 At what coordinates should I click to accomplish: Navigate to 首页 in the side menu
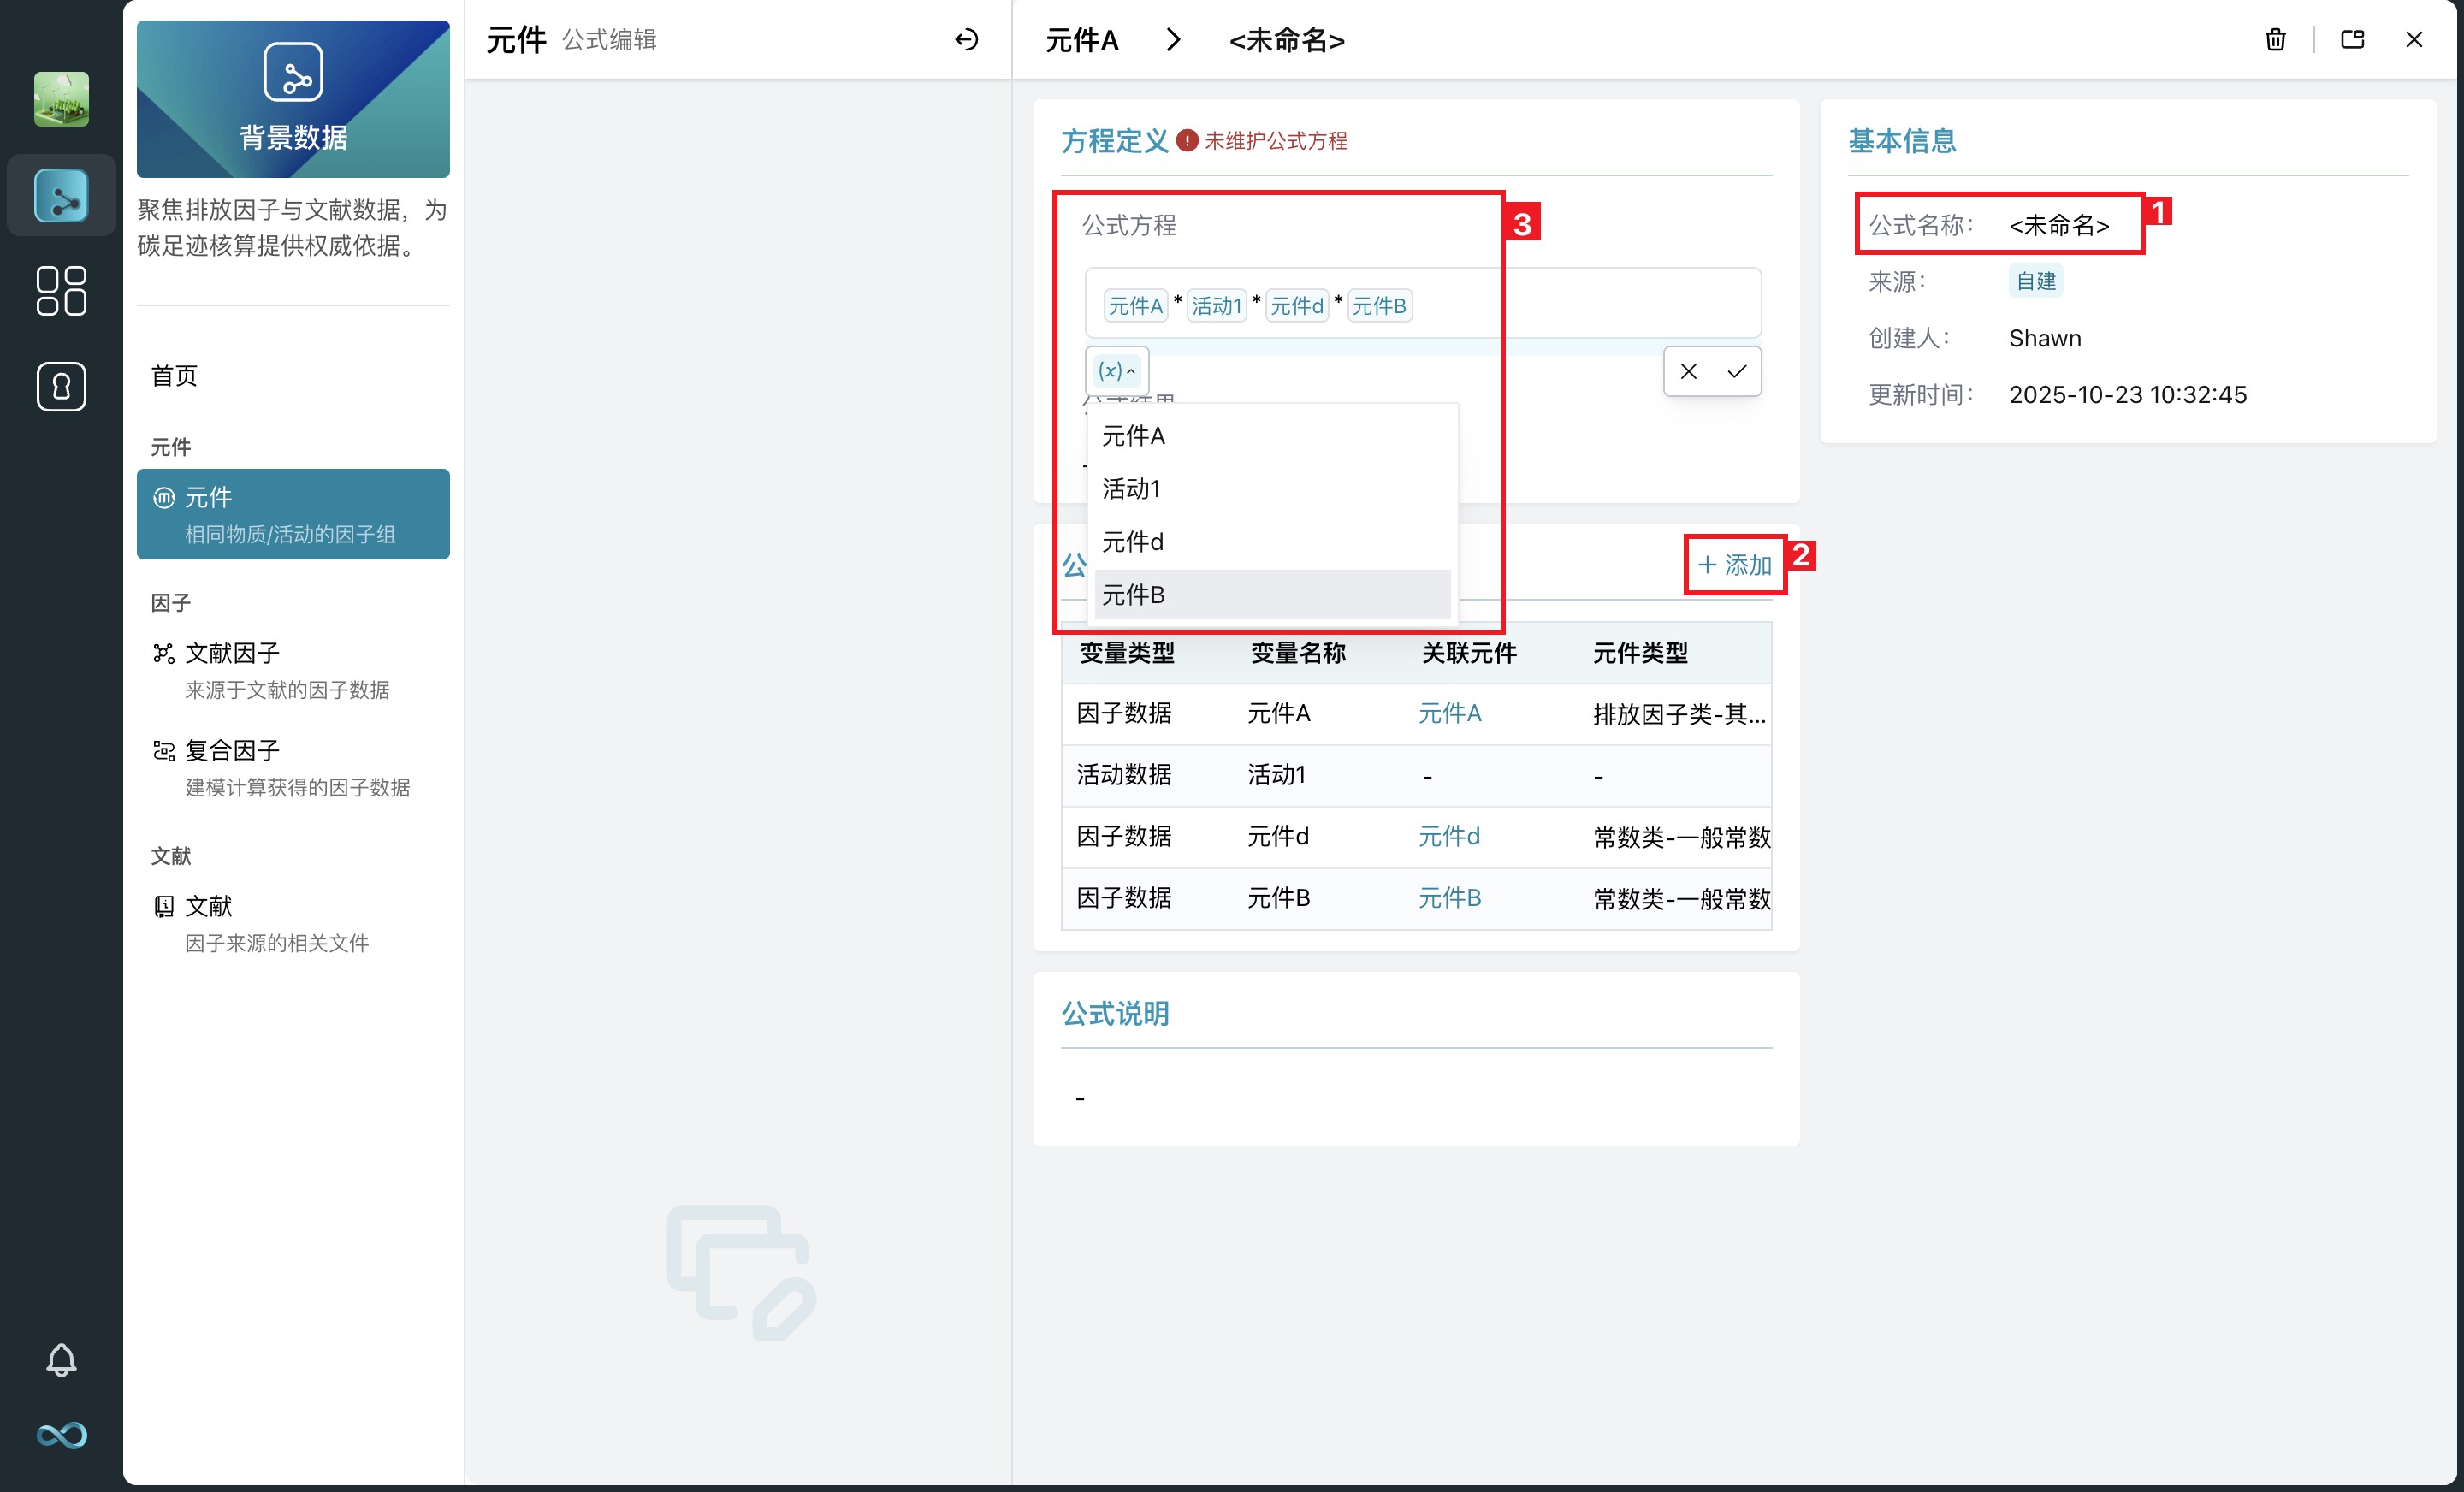(172, 375)
